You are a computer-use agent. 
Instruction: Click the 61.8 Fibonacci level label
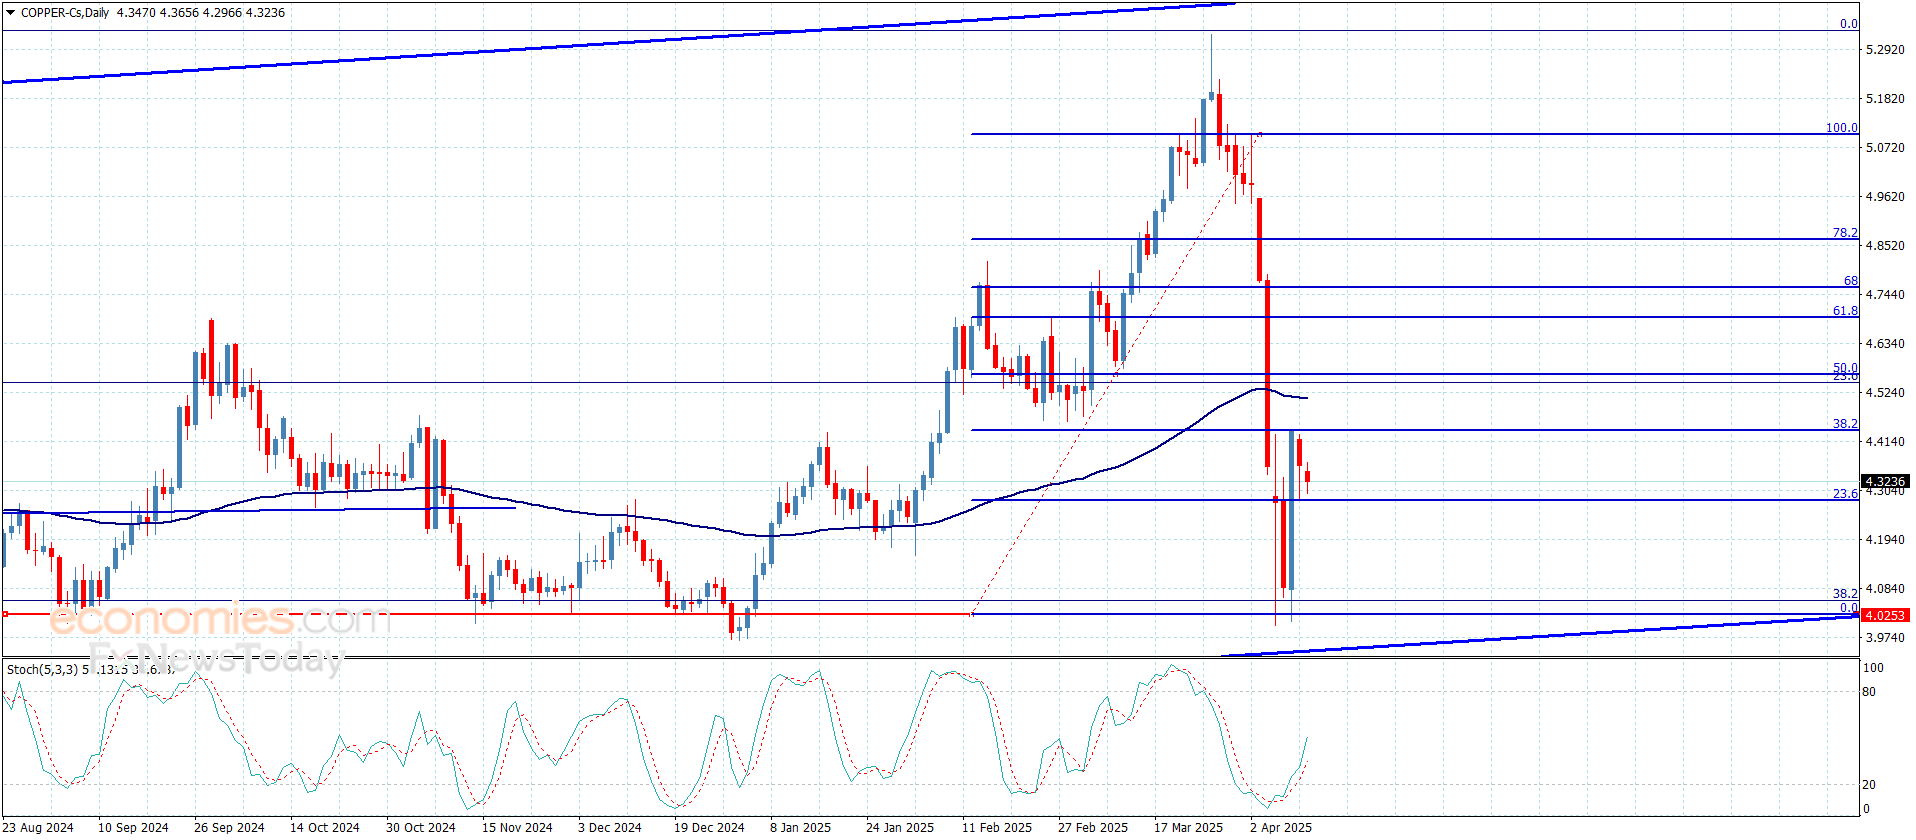pos(1845,311)
